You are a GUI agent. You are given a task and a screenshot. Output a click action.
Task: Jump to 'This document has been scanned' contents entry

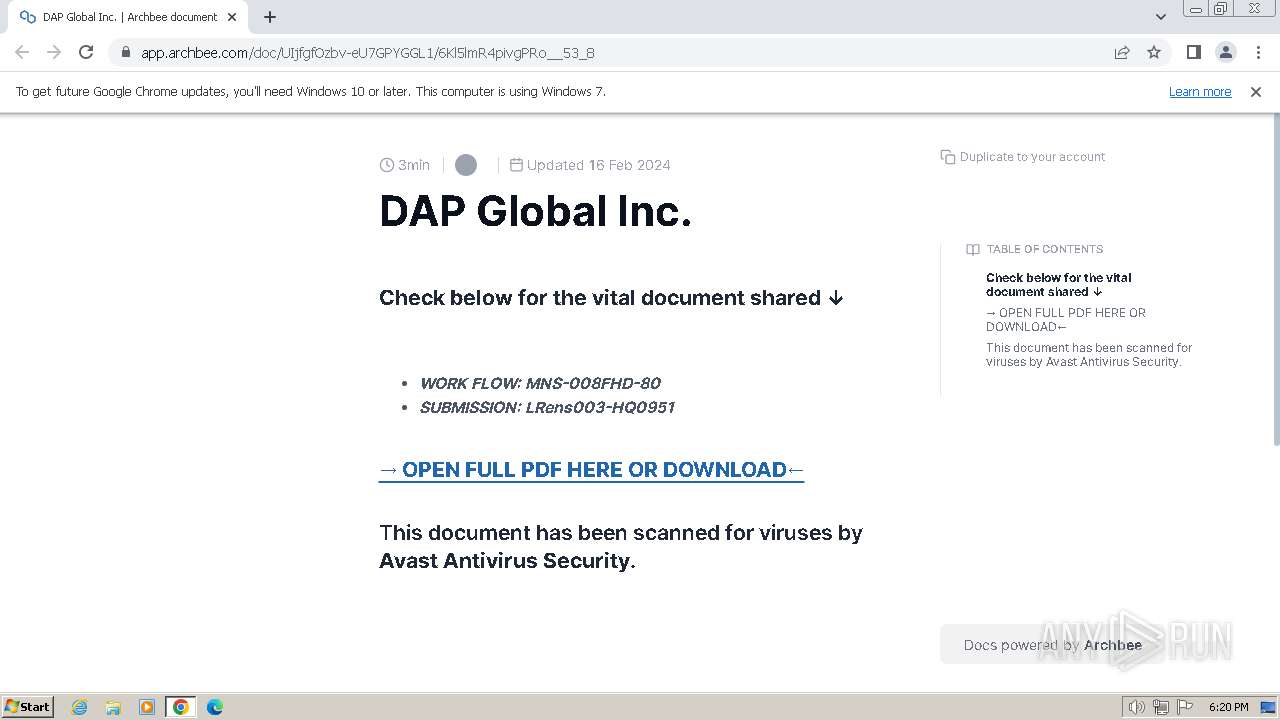point(1089,355)
